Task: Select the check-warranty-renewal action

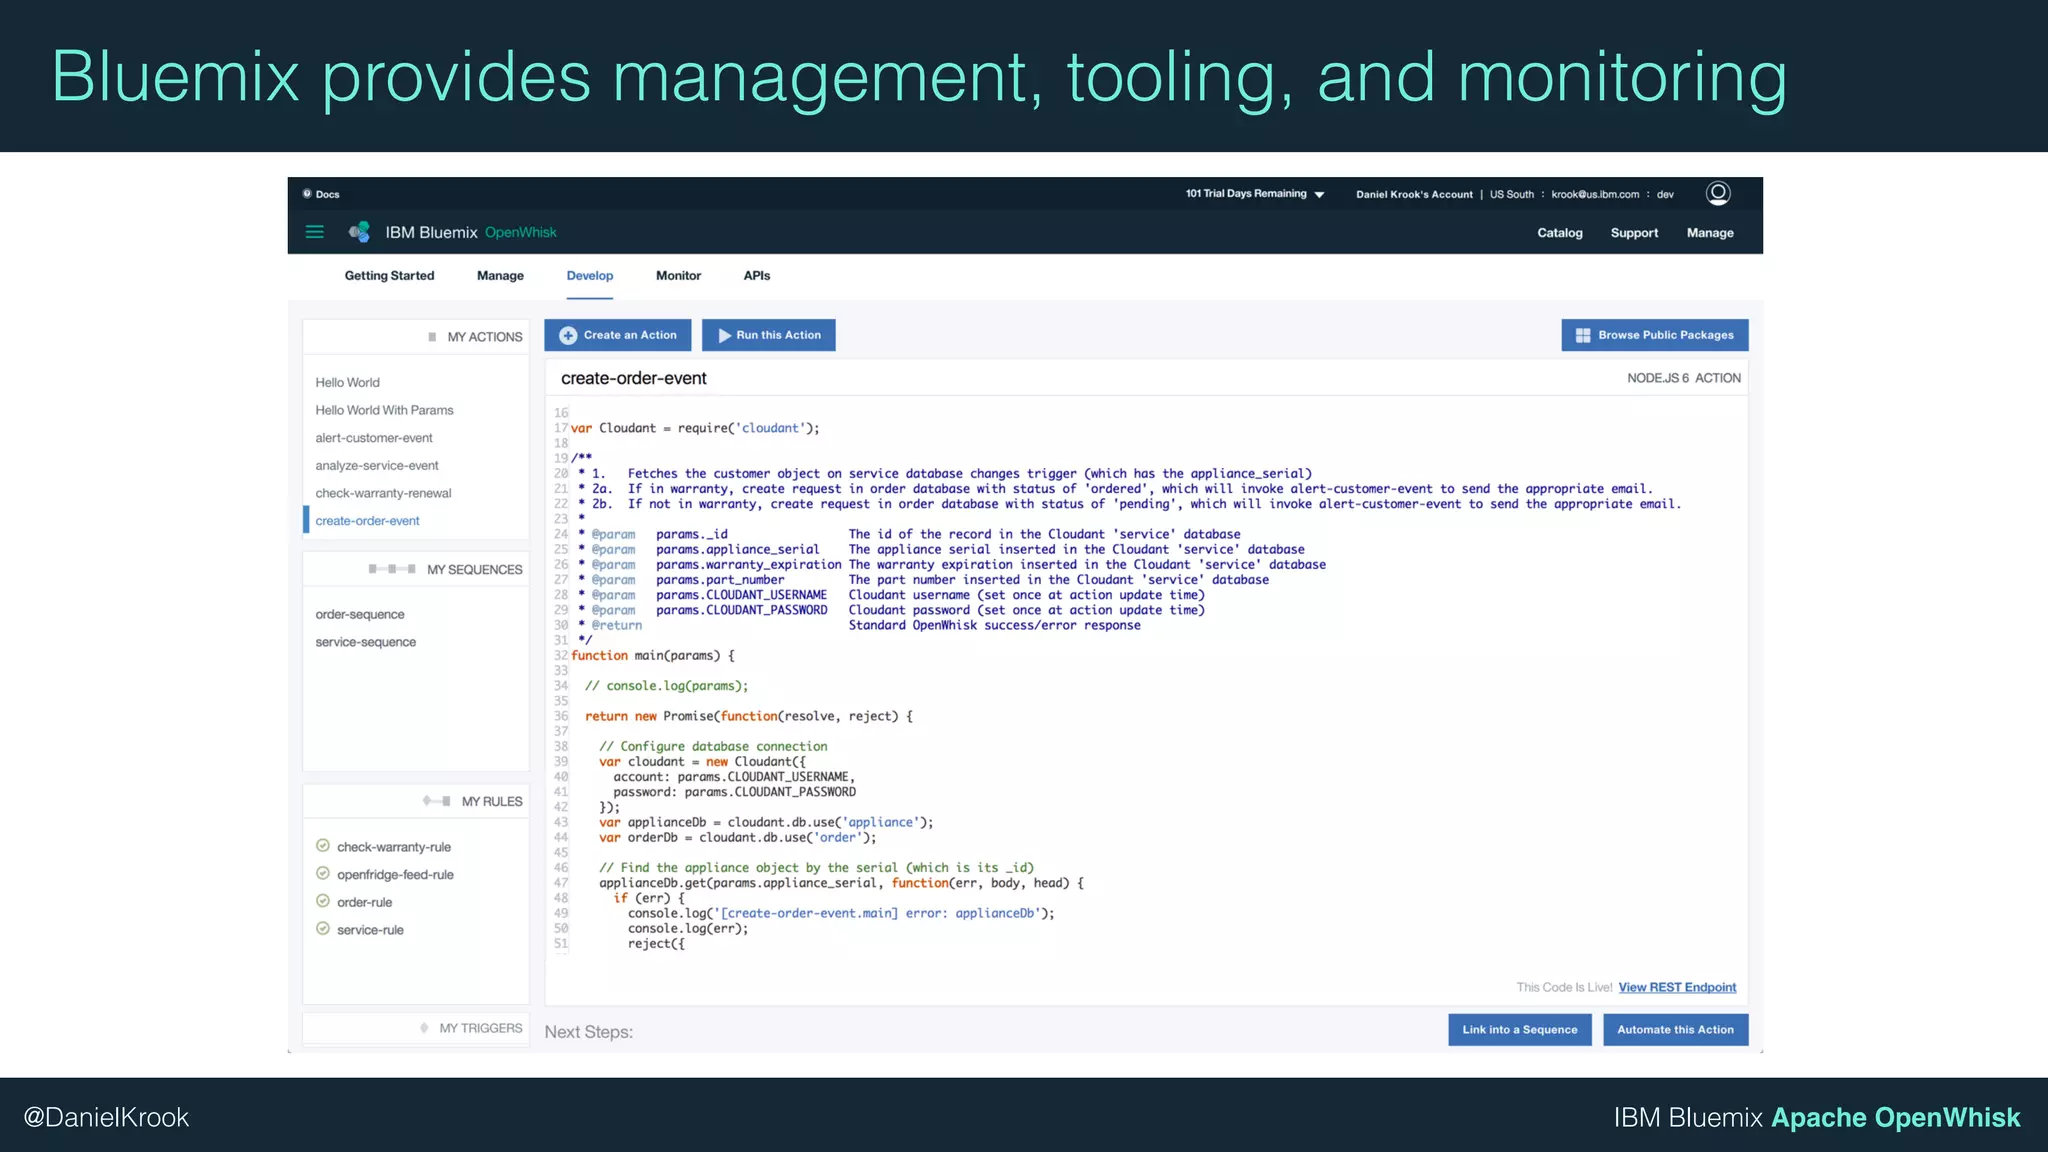Action: [383, 493]
